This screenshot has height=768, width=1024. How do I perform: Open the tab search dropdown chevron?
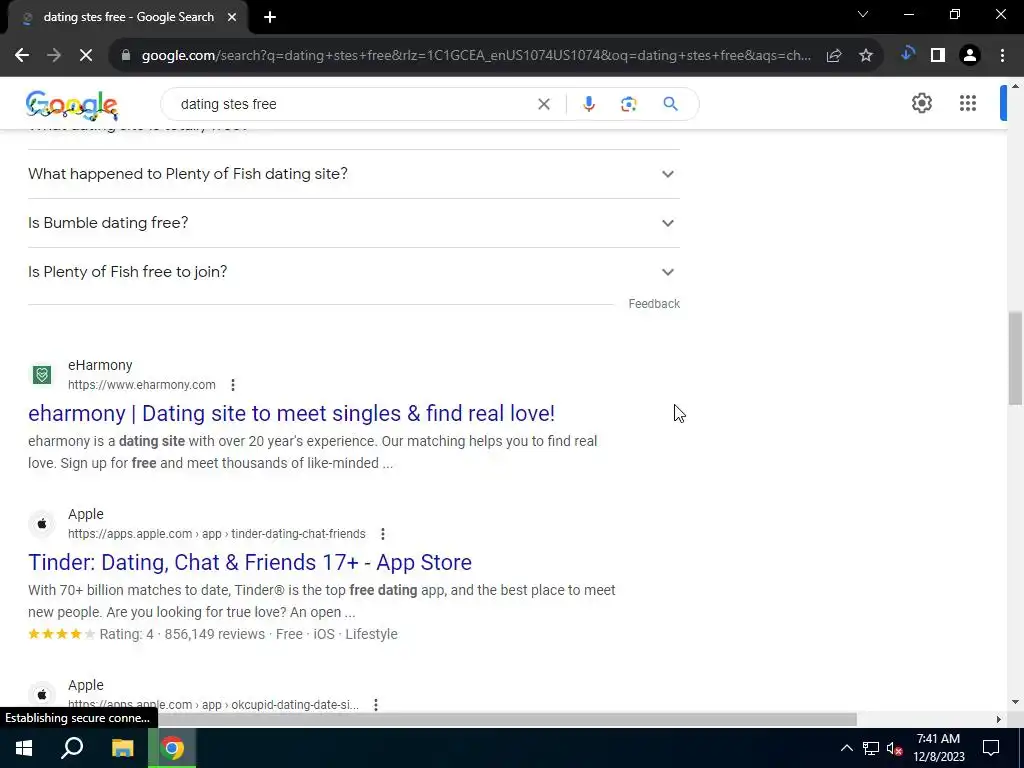(863, 14)
